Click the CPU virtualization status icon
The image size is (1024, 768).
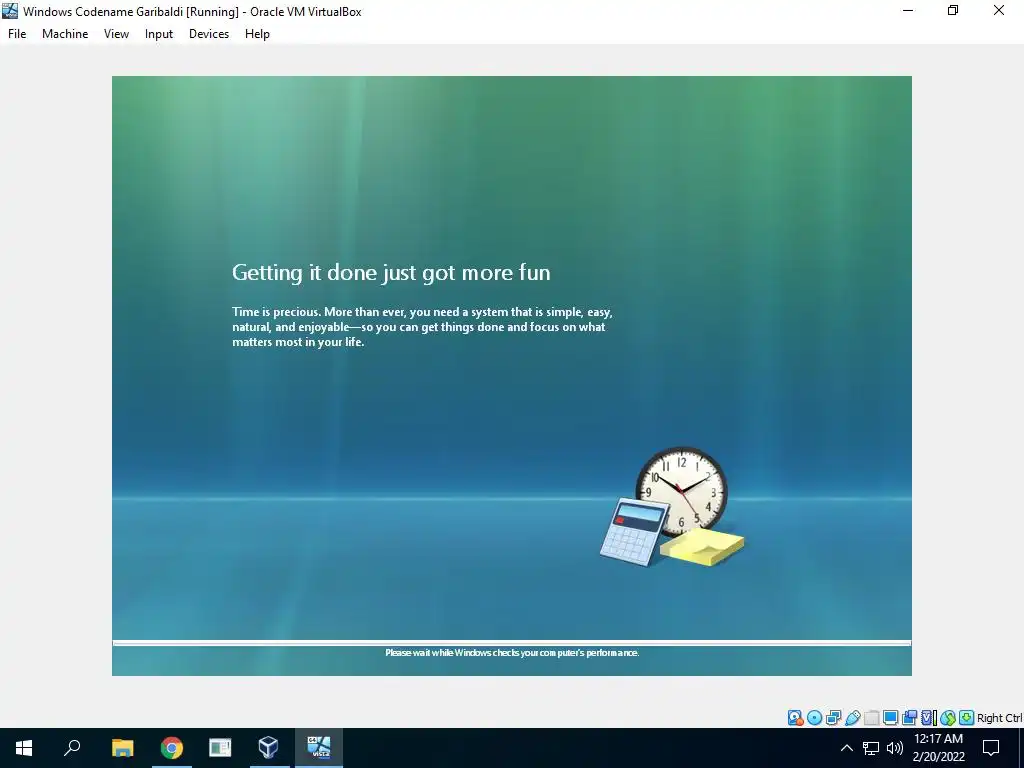(929, 718)
